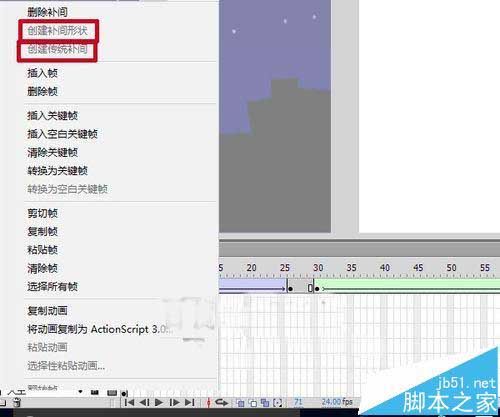This screenshot has width=500, height=417.
Task: Choose 删除帧 in the context menu
Action: click(42, 91)
